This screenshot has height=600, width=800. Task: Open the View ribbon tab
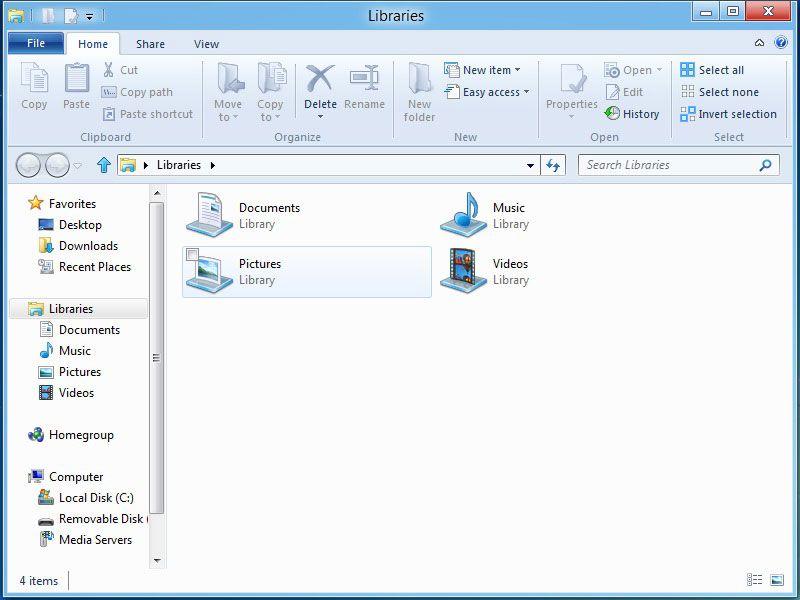point(207,44)
